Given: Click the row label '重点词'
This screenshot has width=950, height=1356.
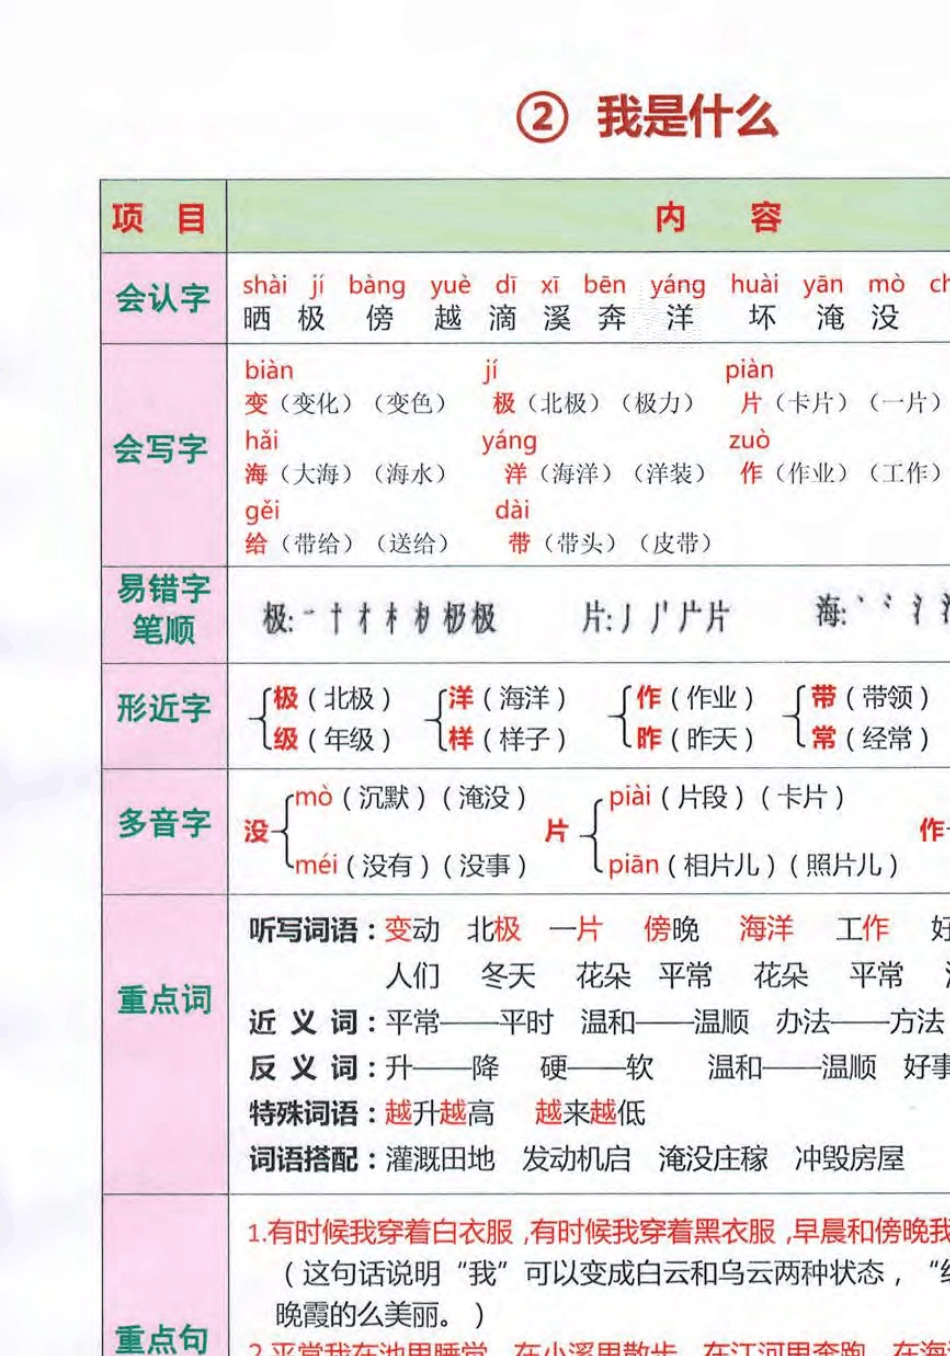Looking at the screenshot, I should pos(164,999).
